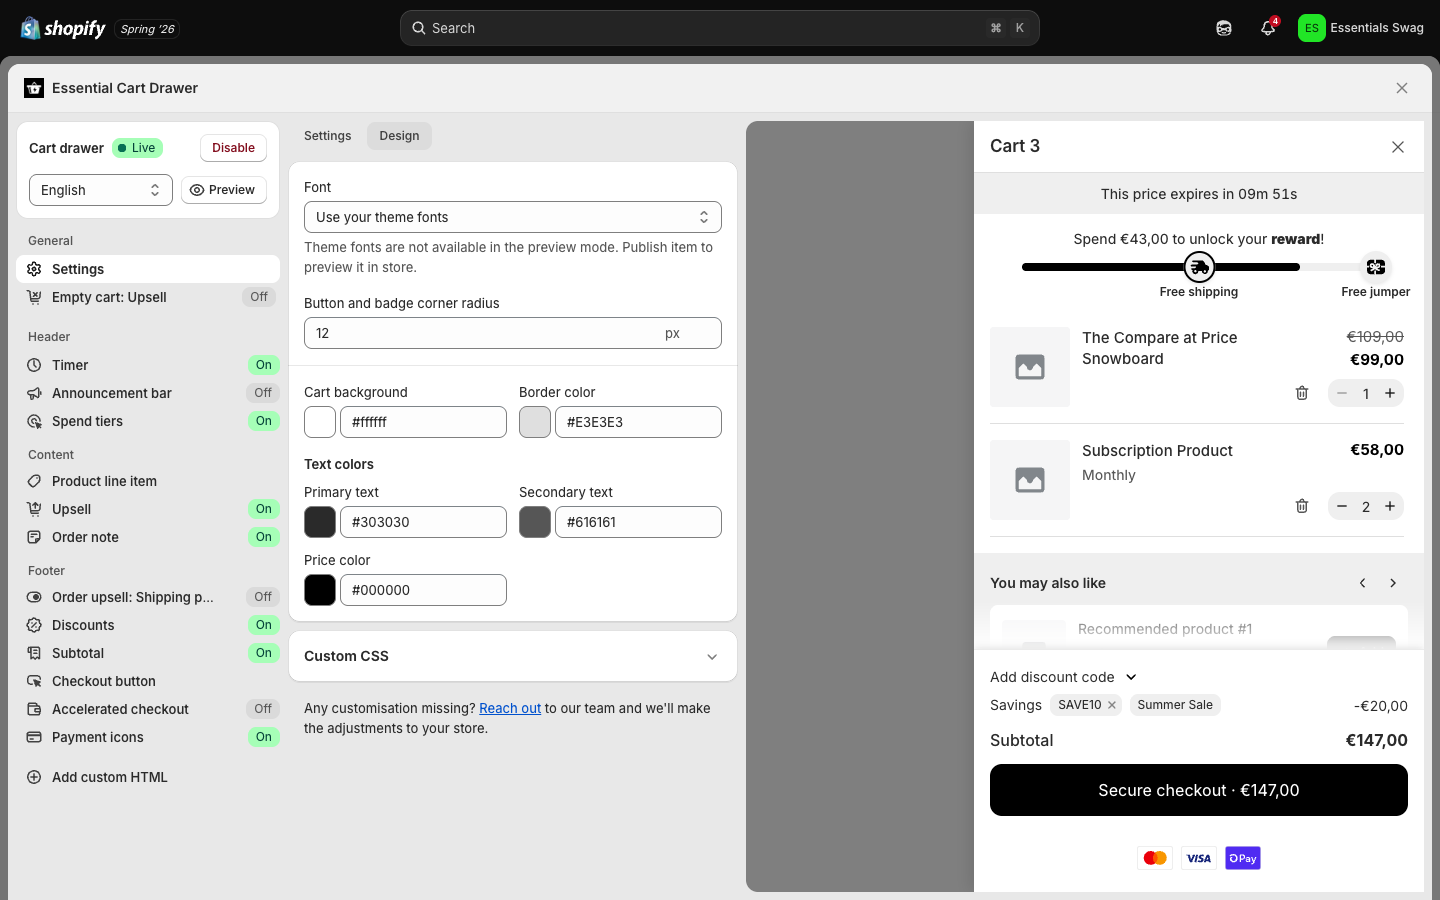Toggle Timer On badge
1440x900 pixels.
click(264, 365)
